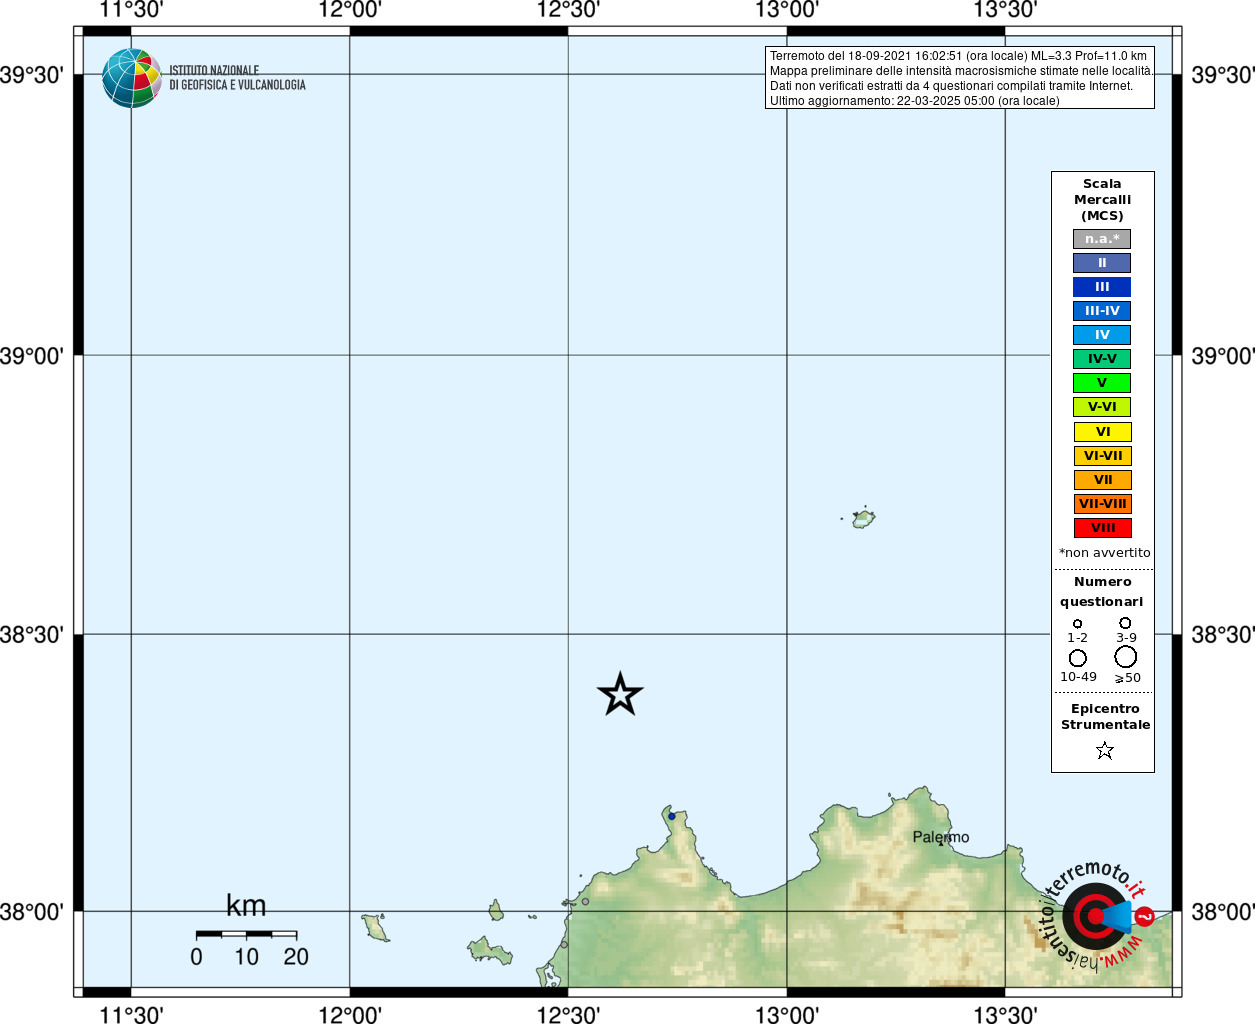Click the km scale bar
1255x1024 pixels.
246,934
